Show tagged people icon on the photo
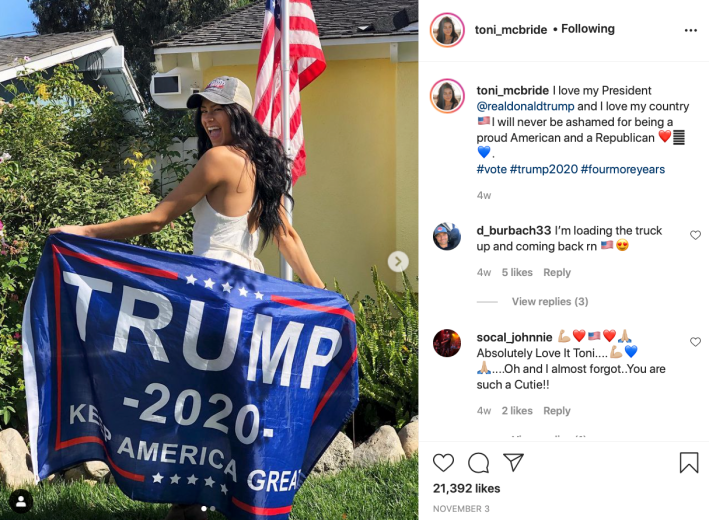Viewport: 709px width, 520px height. tap(21, 501)
